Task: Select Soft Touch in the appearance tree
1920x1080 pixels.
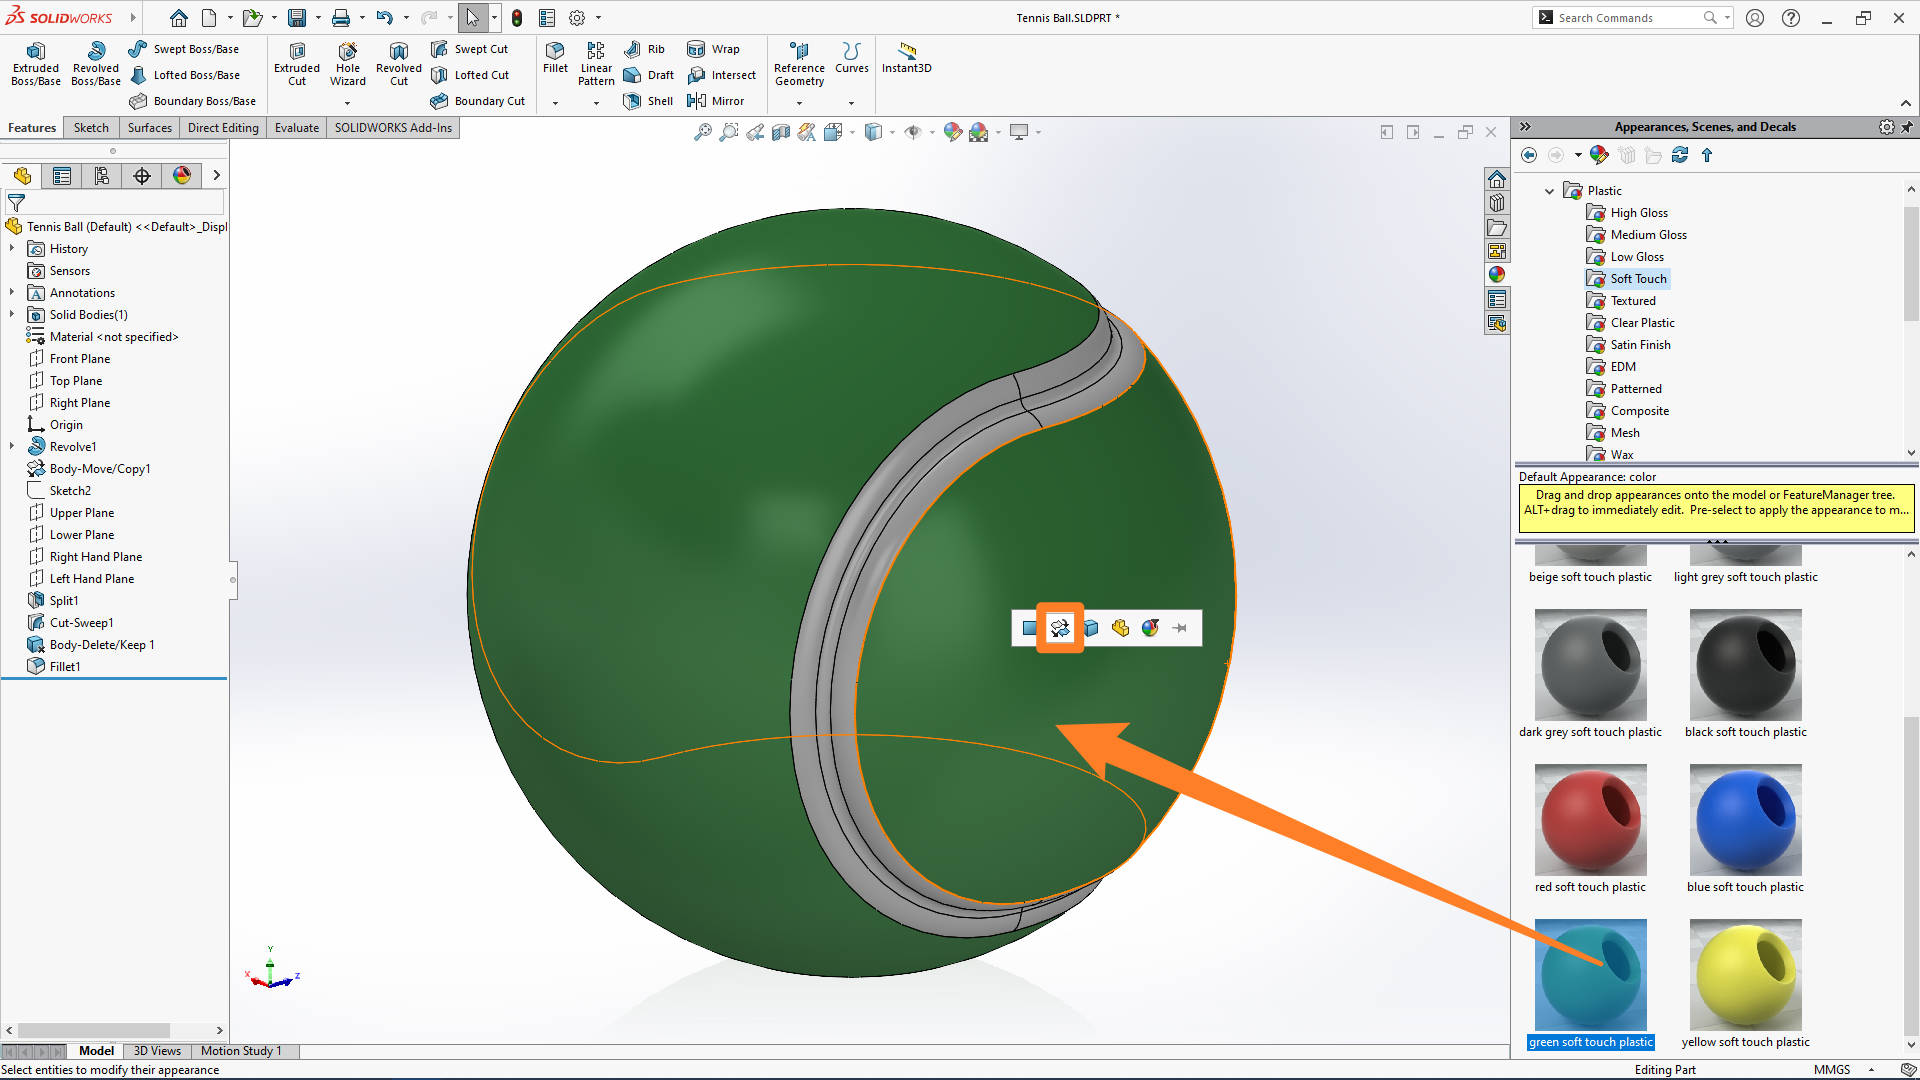Action: coord(1637,278)
